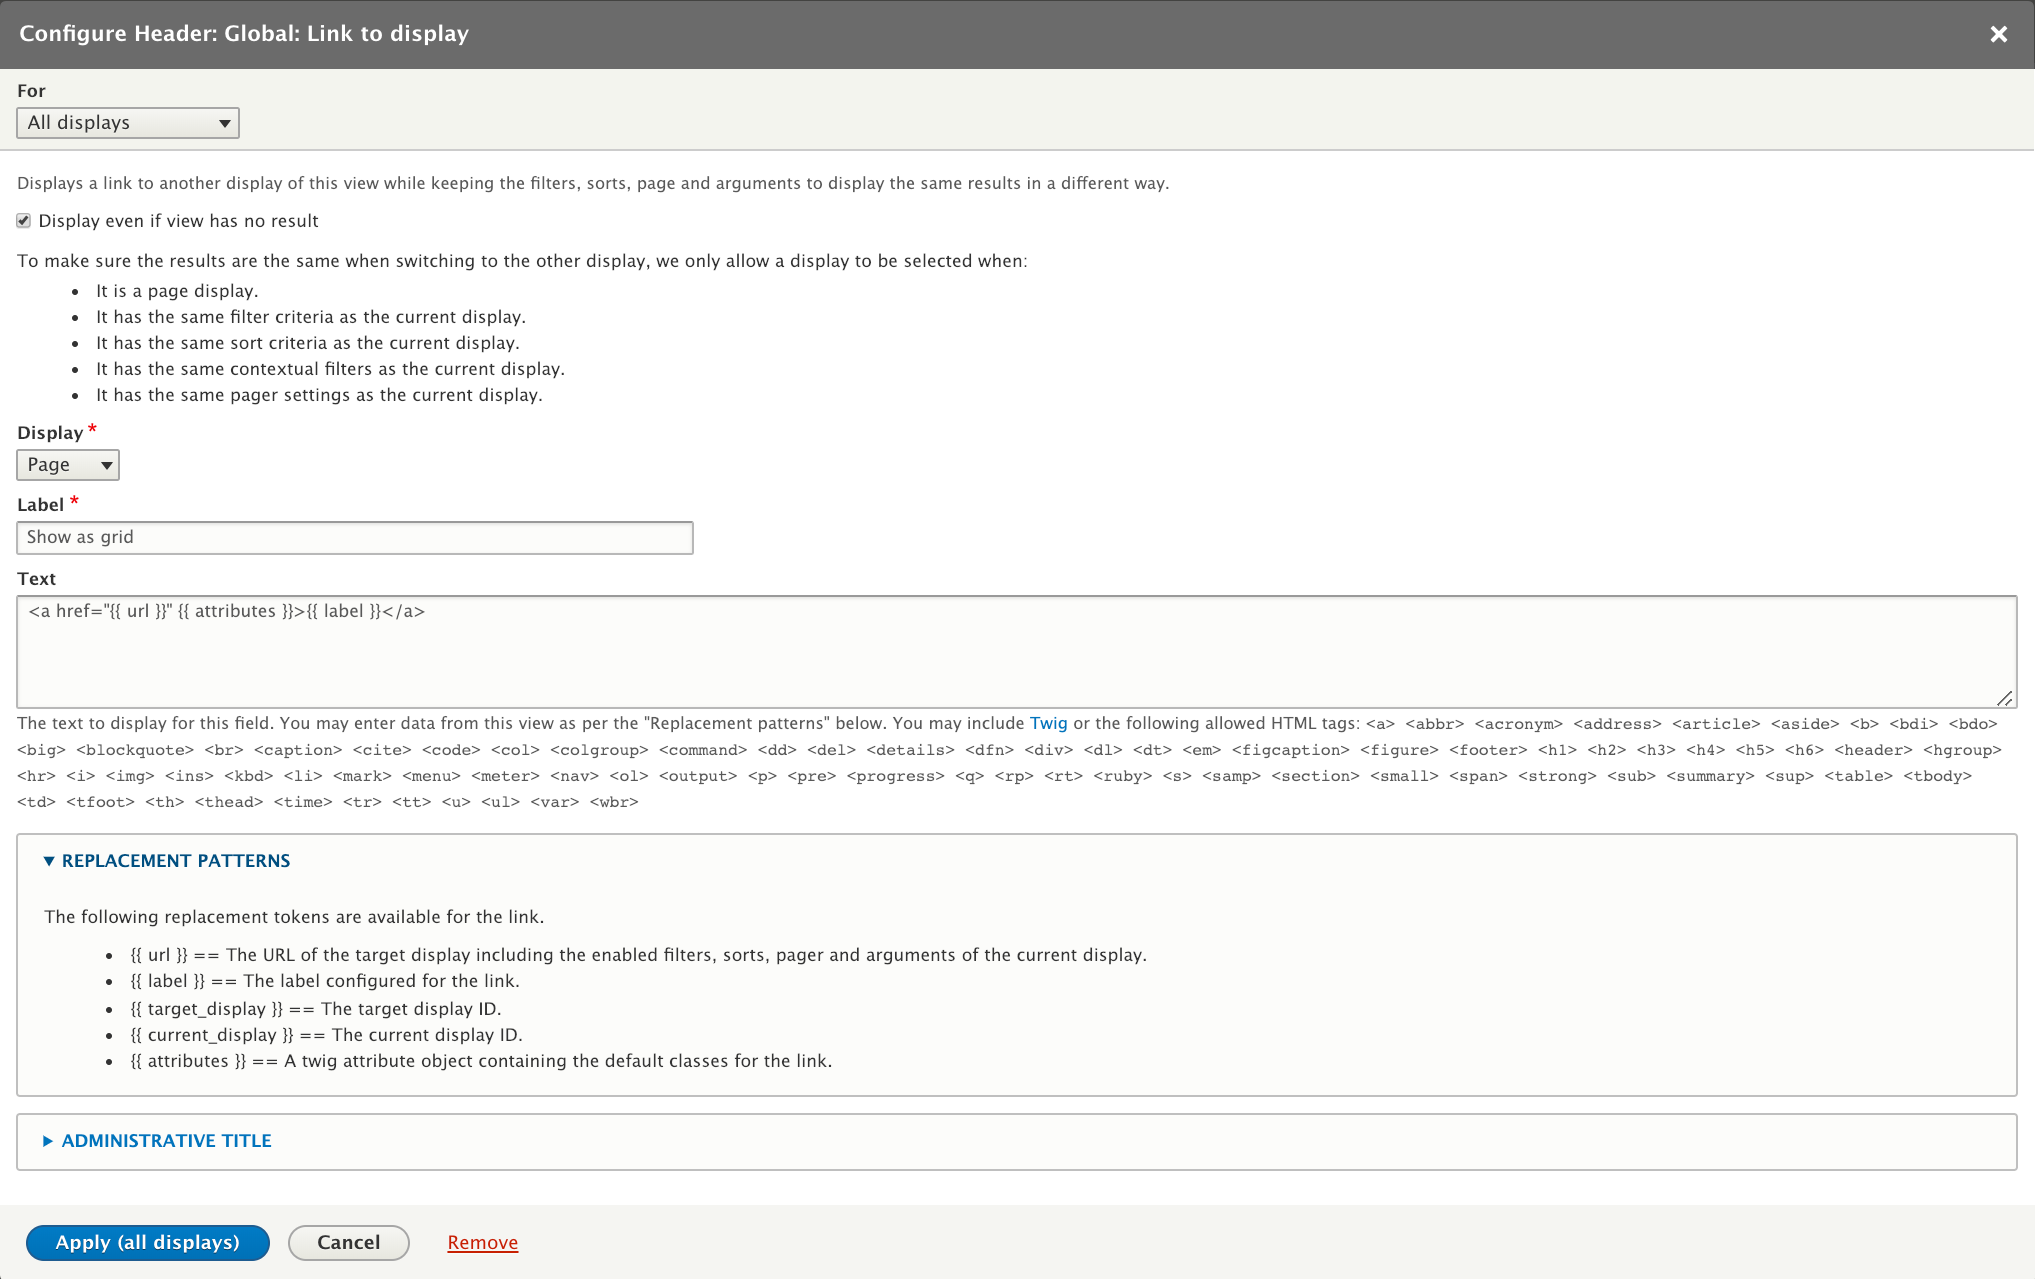
Task: Click the Label field containing 'Show as grid'
Action: tap(354, 537)
